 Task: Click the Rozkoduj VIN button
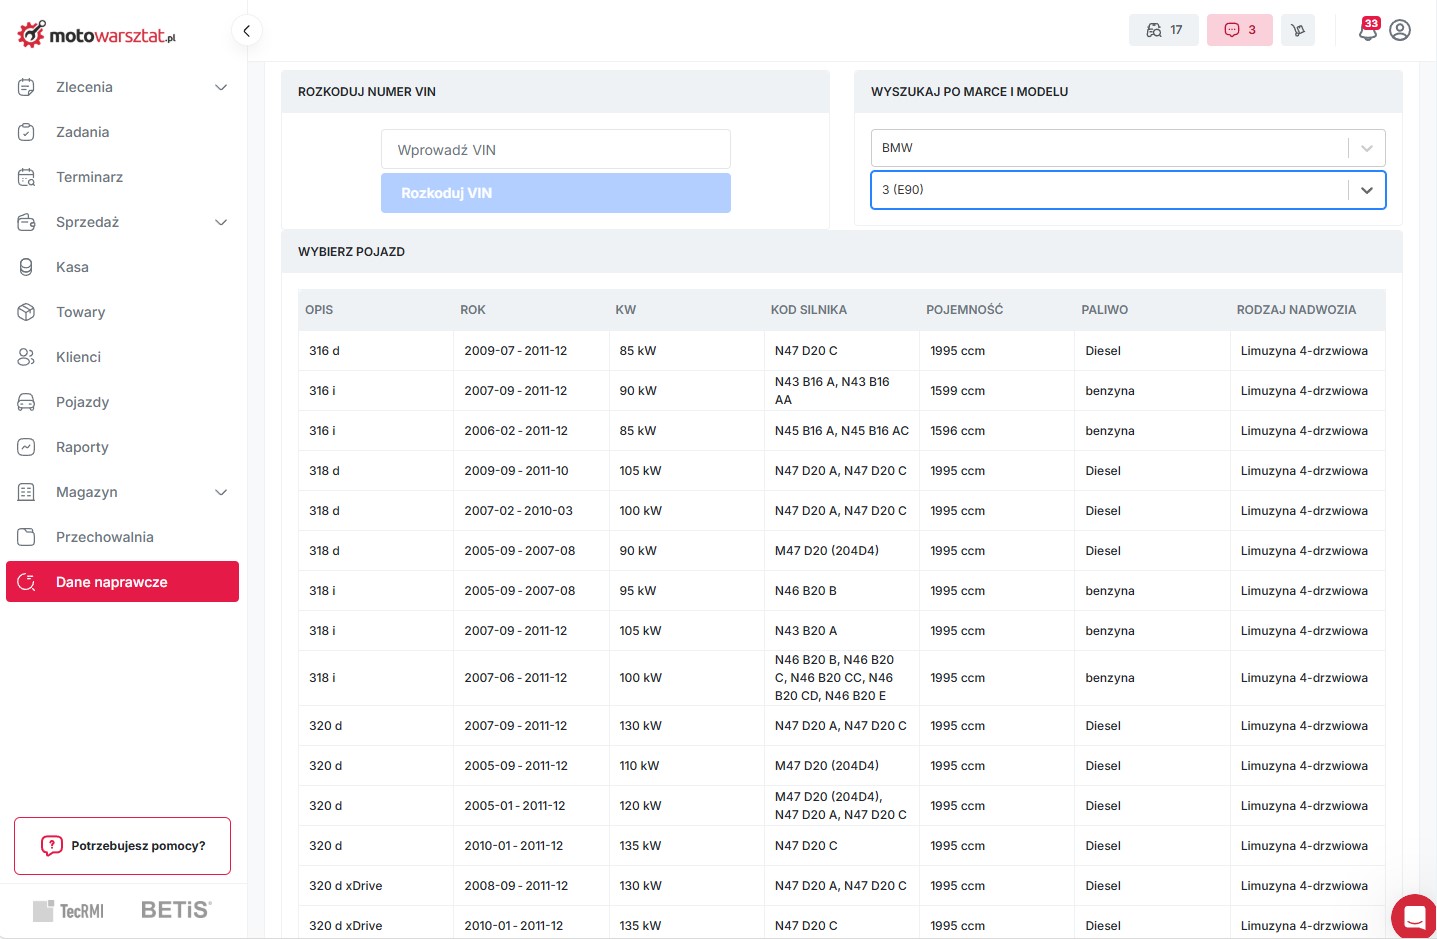click(555, 193)
